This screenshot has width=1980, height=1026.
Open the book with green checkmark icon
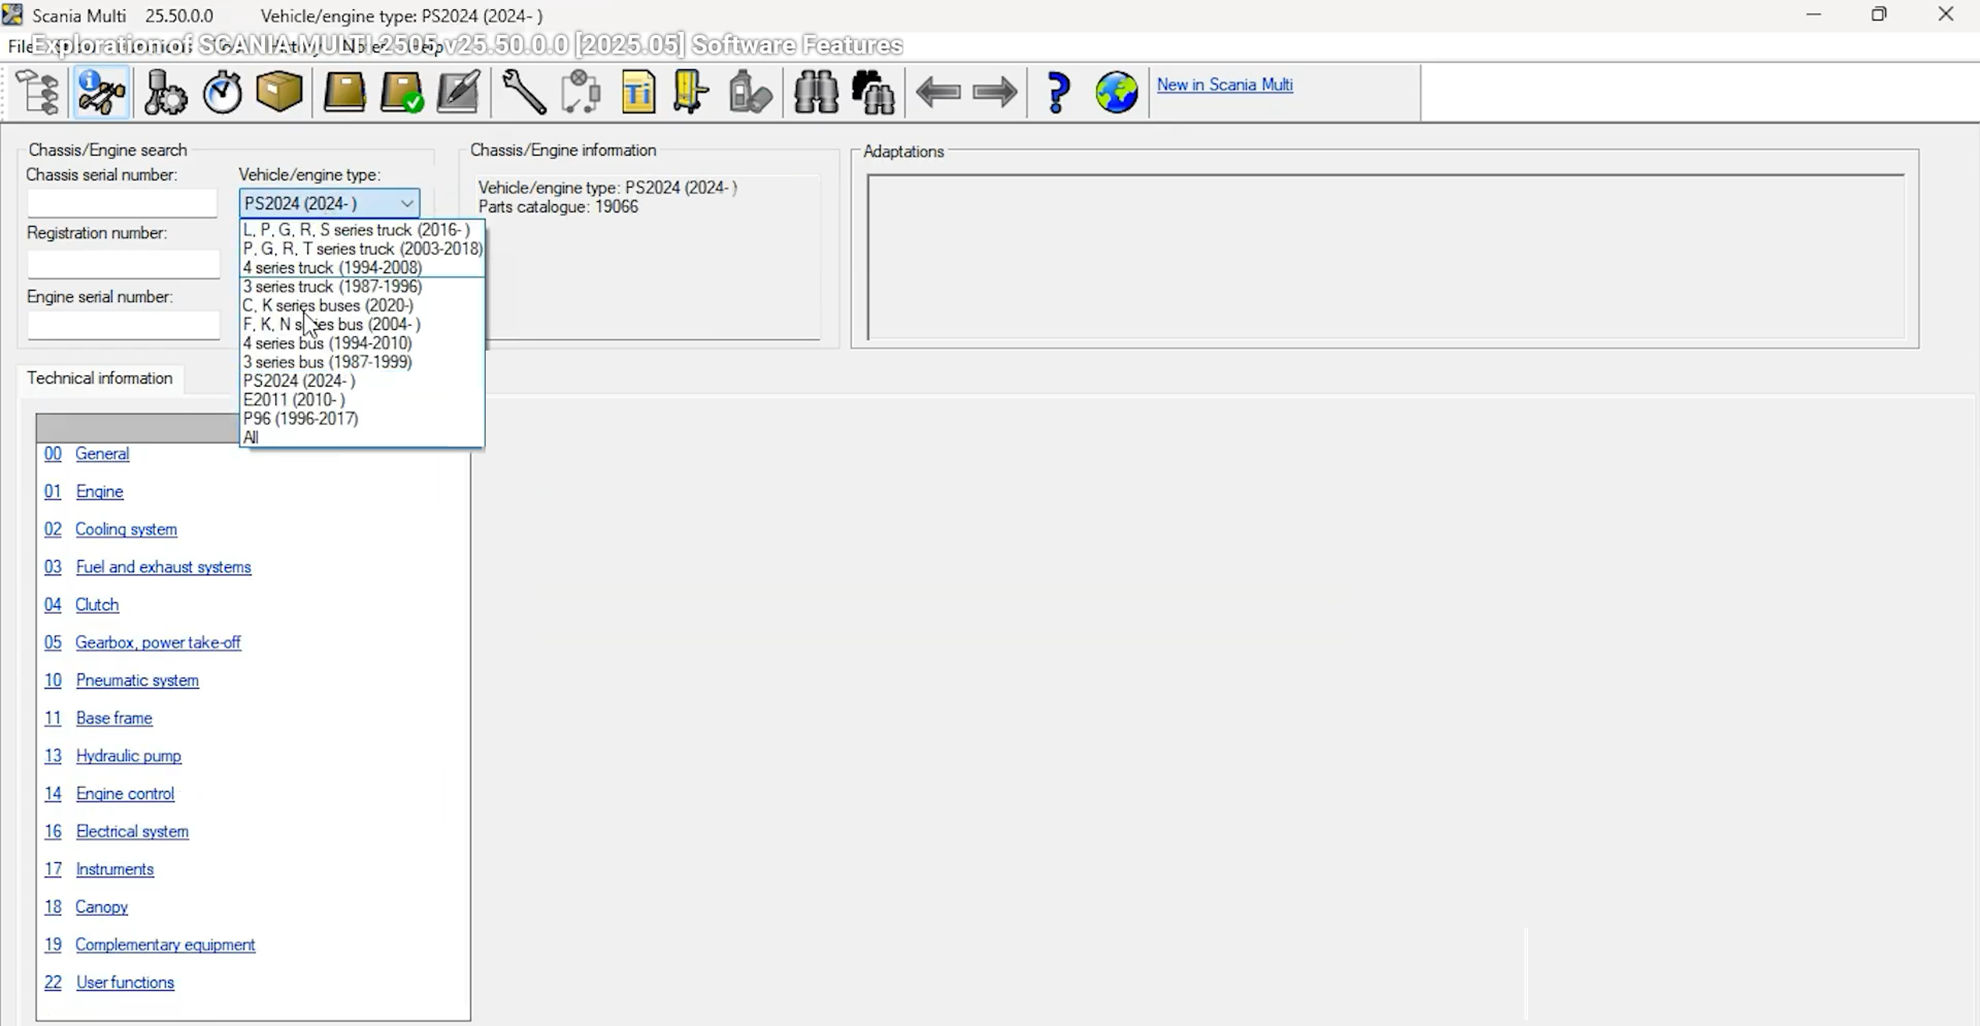click(402, 93)
